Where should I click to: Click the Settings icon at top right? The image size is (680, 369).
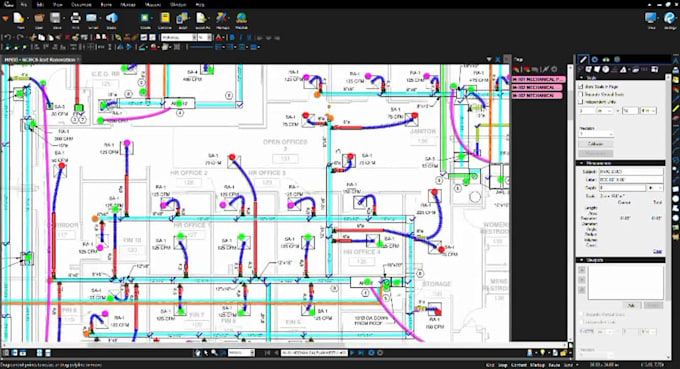point(670,18)
